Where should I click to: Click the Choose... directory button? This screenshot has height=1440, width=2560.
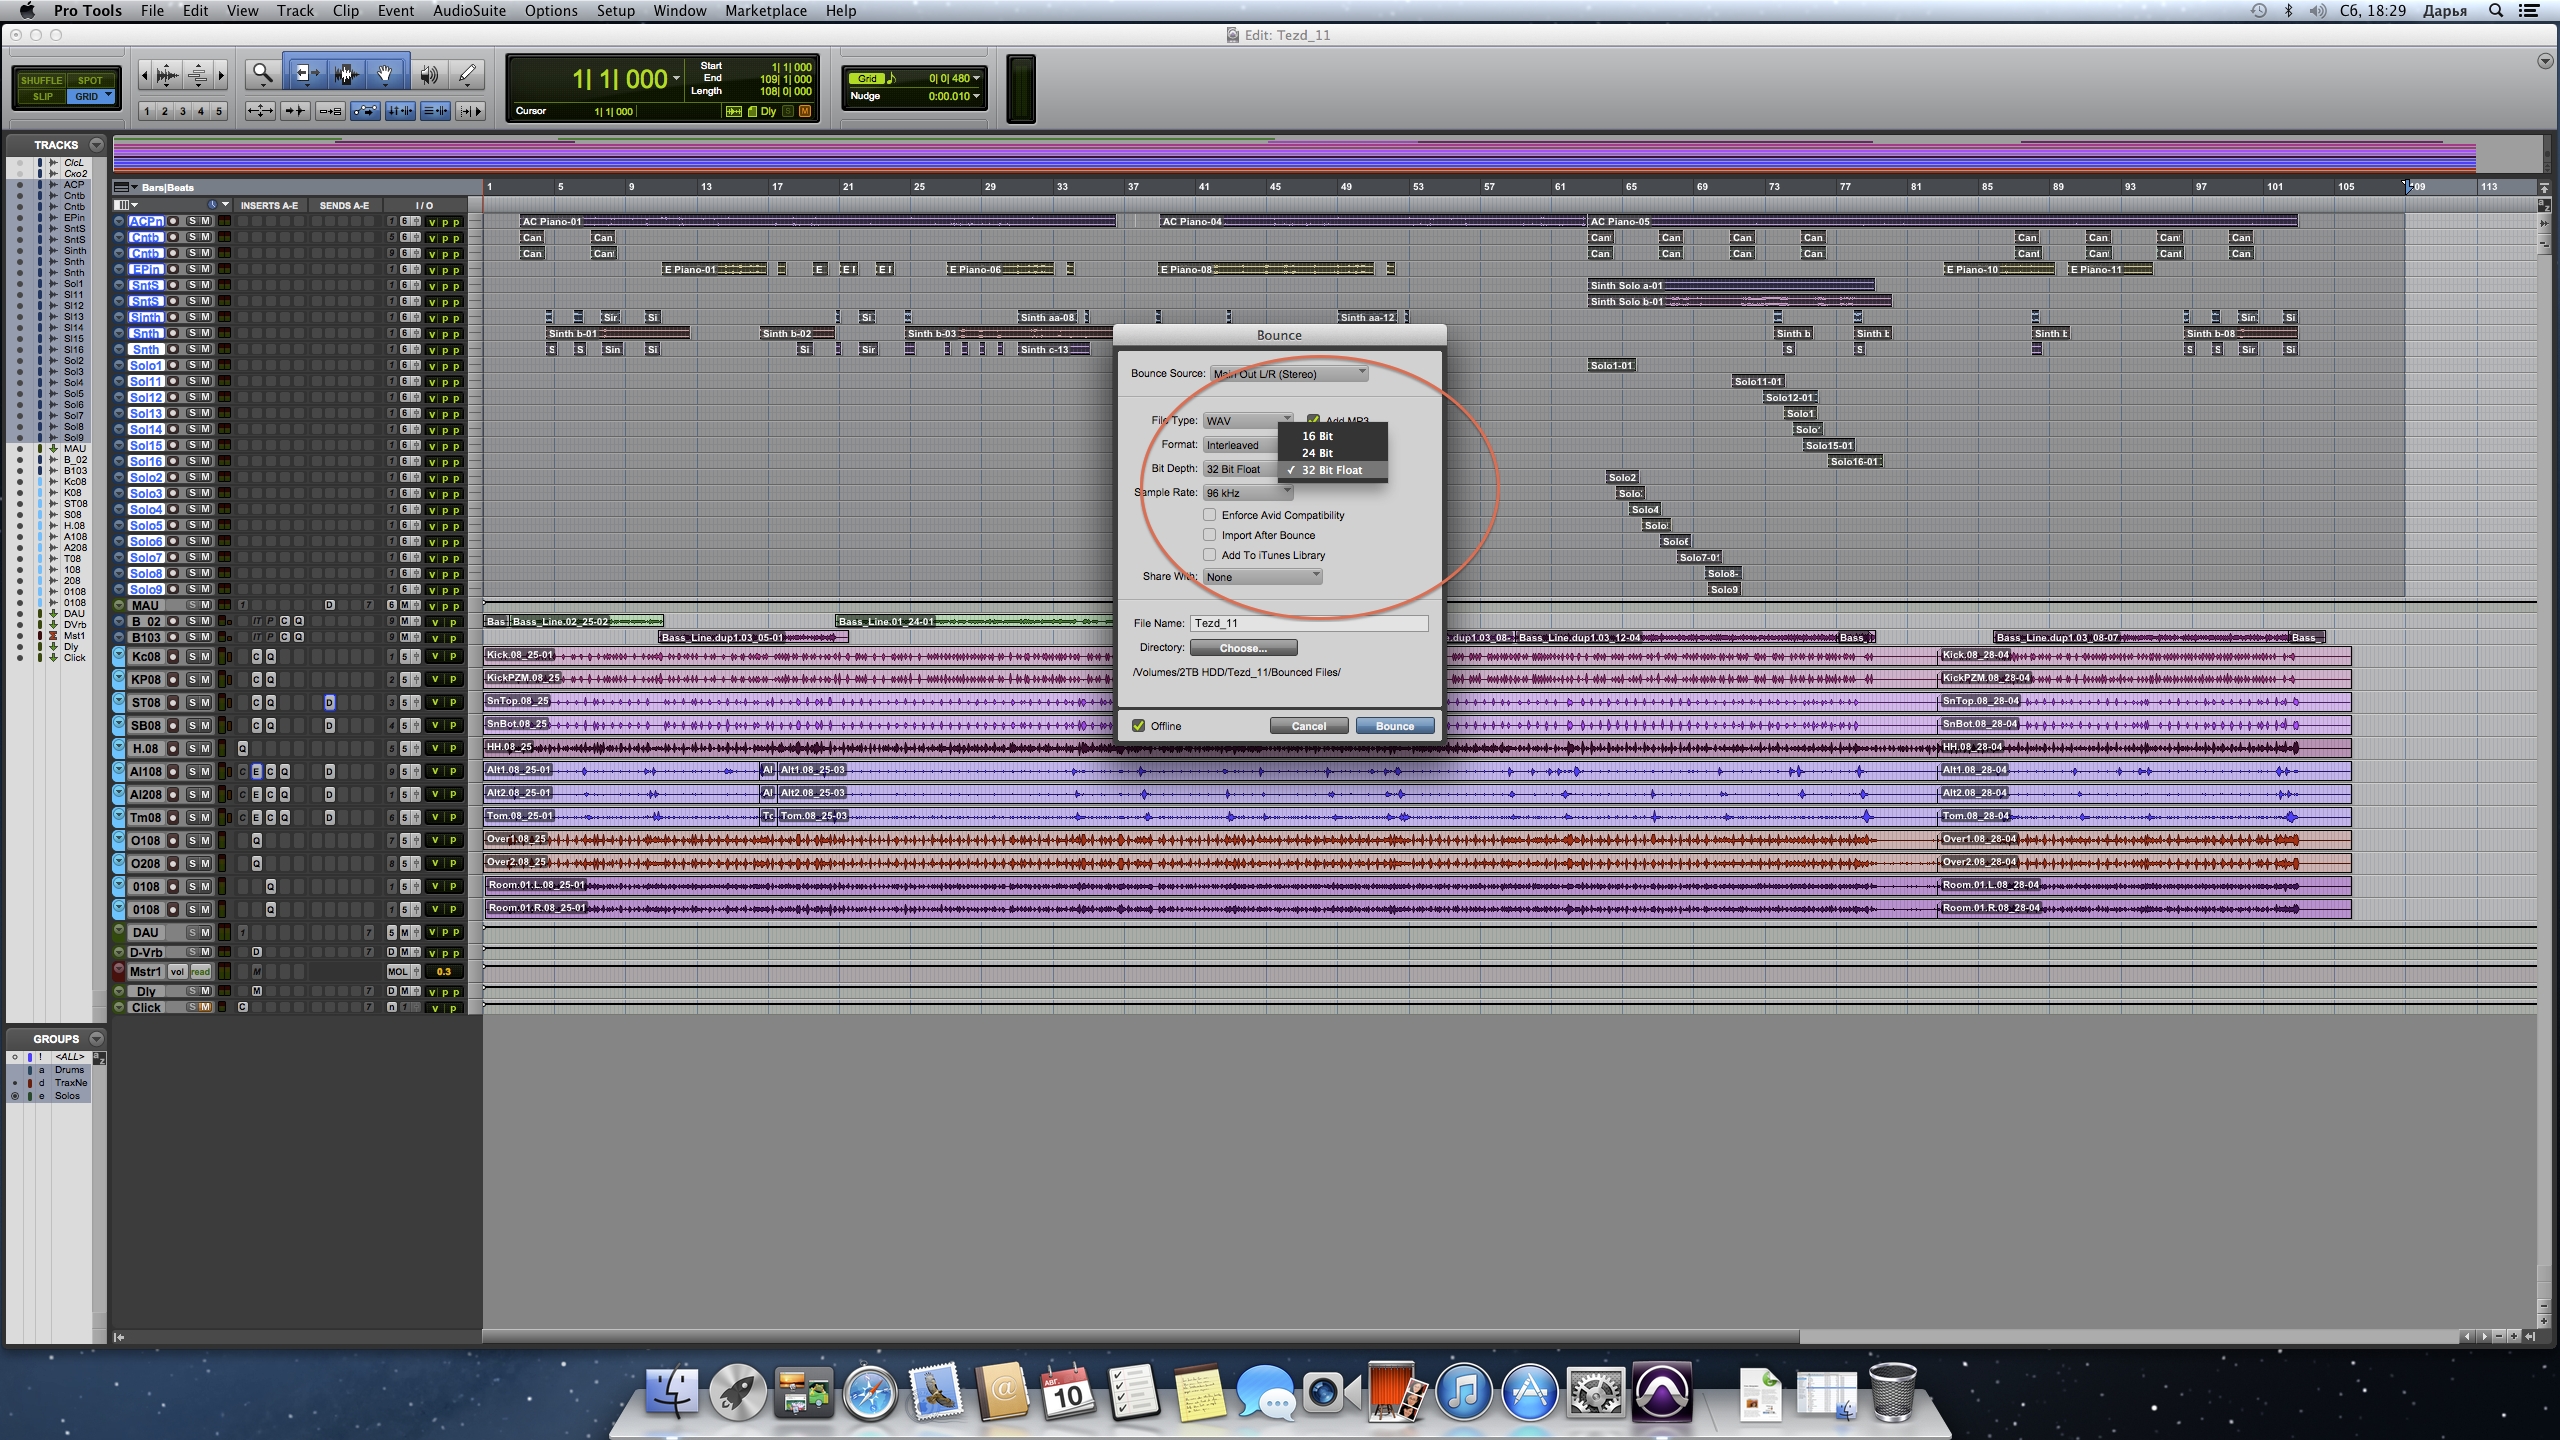click(x=1243, y=648)
